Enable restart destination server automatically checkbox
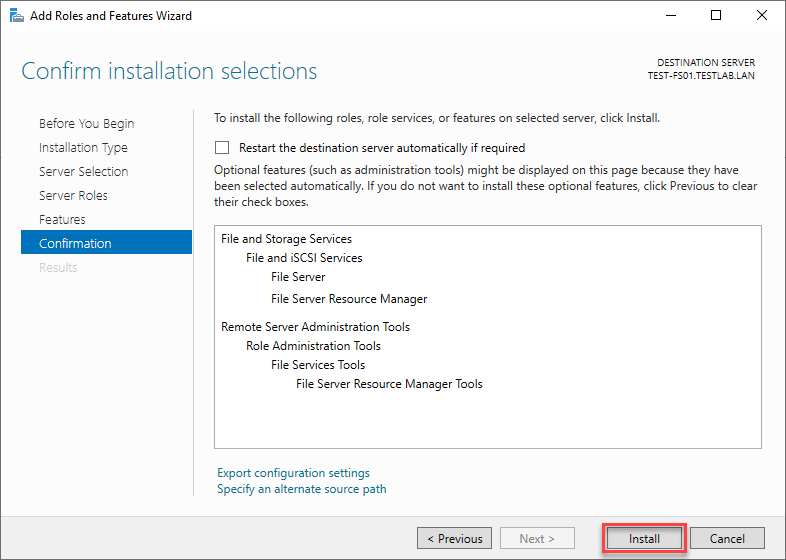786x560 pixels. [x=222, y=148]
